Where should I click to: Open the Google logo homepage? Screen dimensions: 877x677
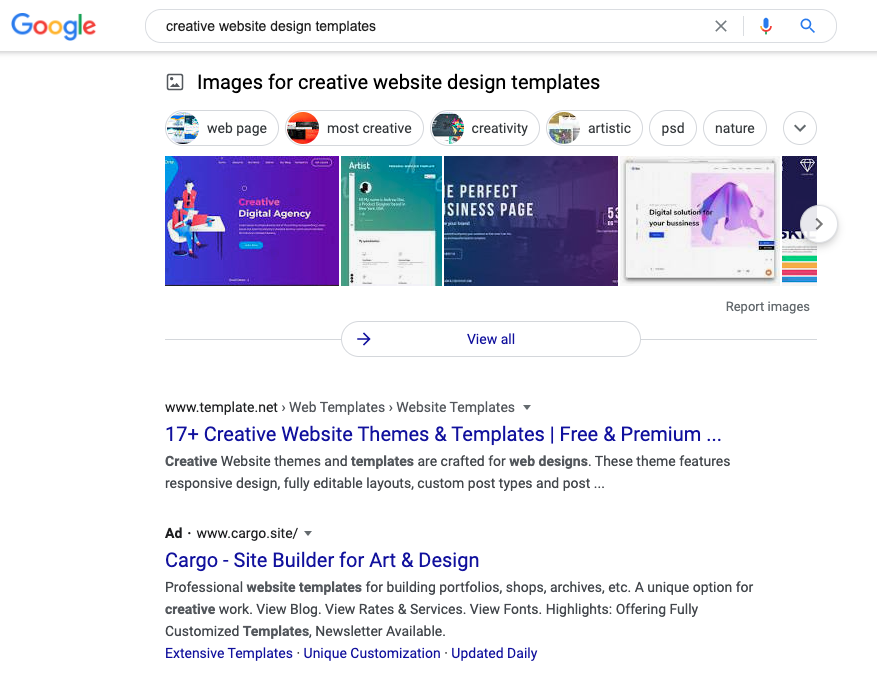[x=54, y=26]
